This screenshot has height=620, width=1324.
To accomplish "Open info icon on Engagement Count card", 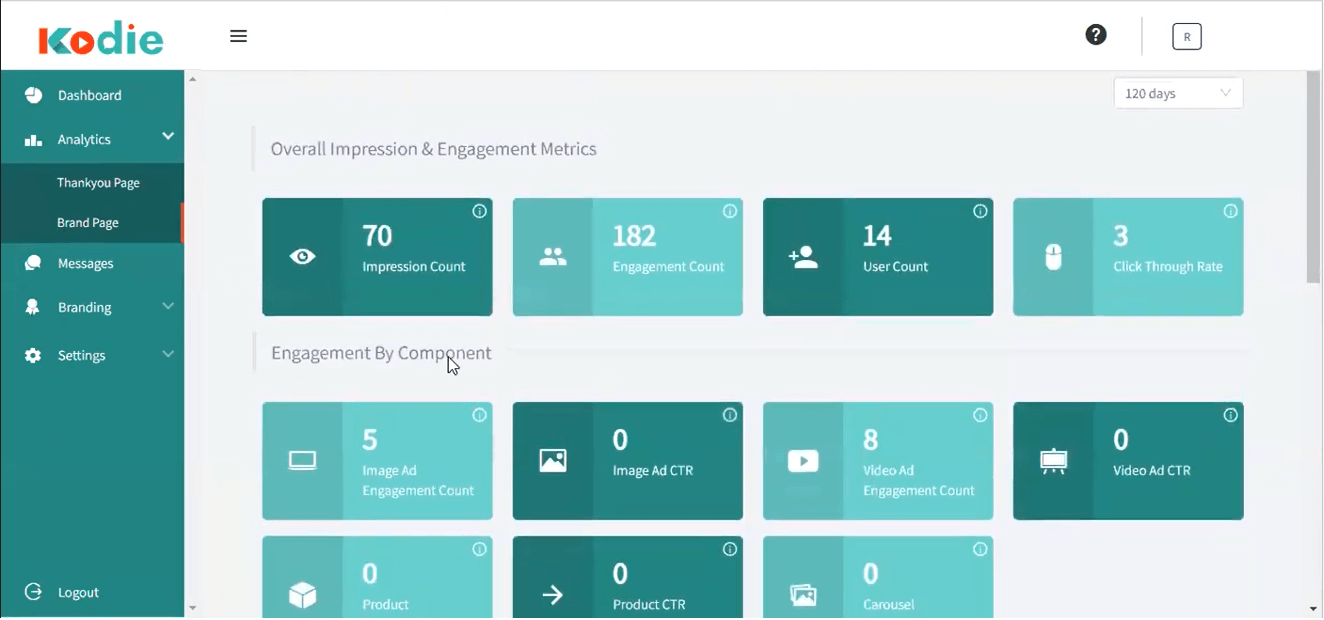I will point(730,211).
